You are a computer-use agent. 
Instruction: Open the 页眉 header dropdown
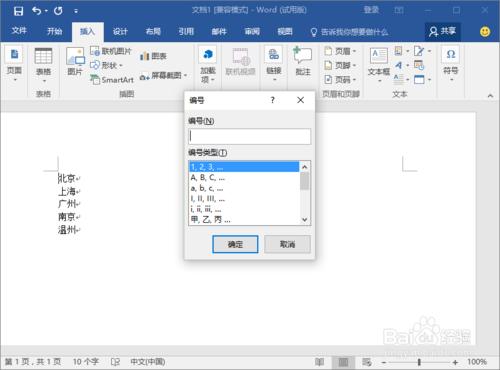coord(340,51)
